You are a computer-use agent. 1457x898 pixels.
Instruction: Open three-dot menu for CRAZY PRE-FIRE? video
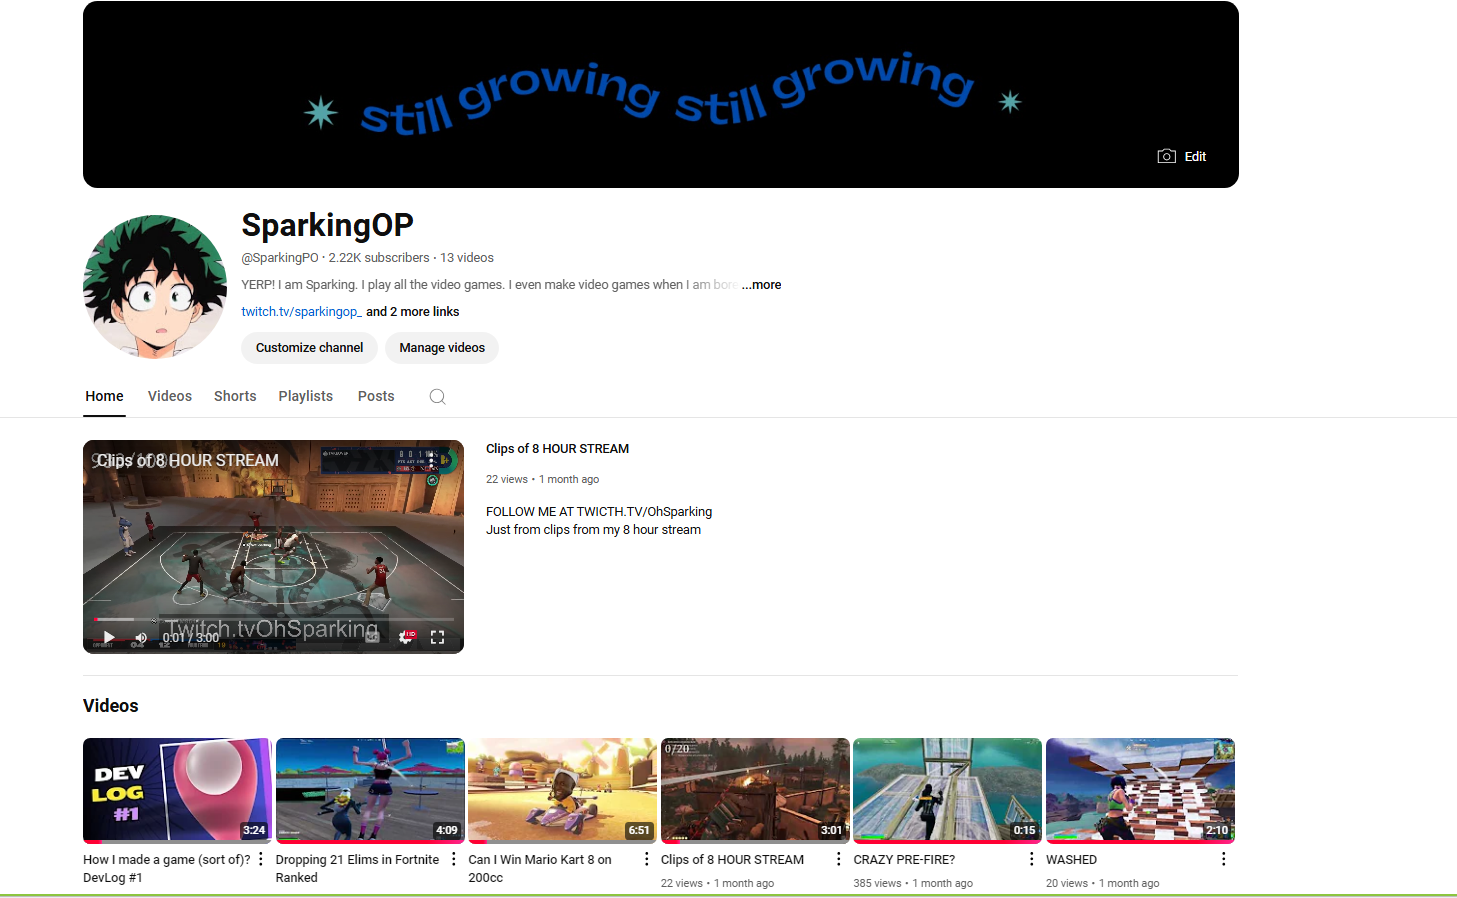point(1031,859)
